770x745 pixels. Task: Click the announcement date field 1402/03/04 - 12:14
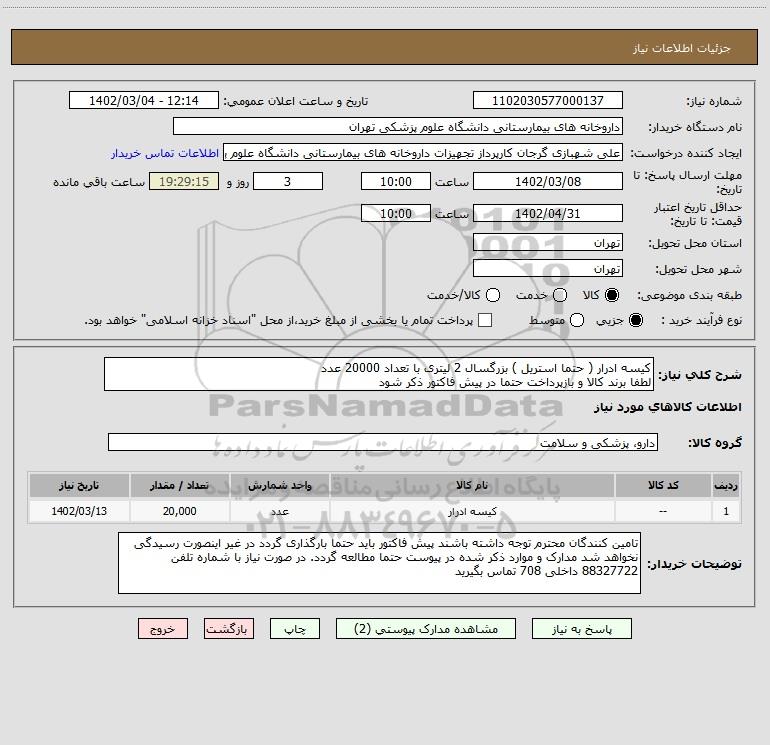tap(143, 100)
